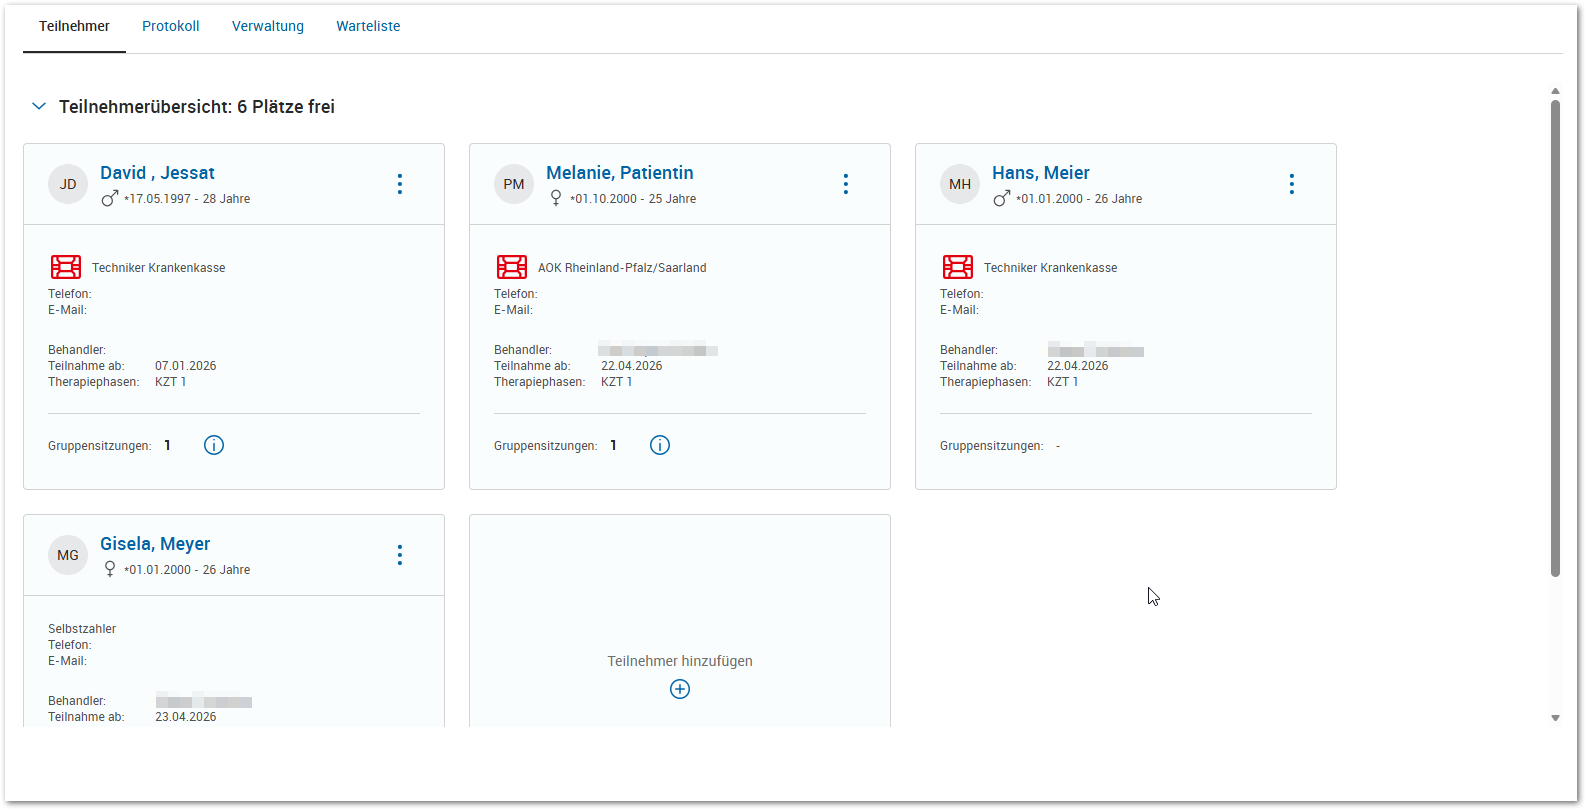Click the JD avatar of David, Jessat
Screen dimensions: 1586x810
(68, 184)
